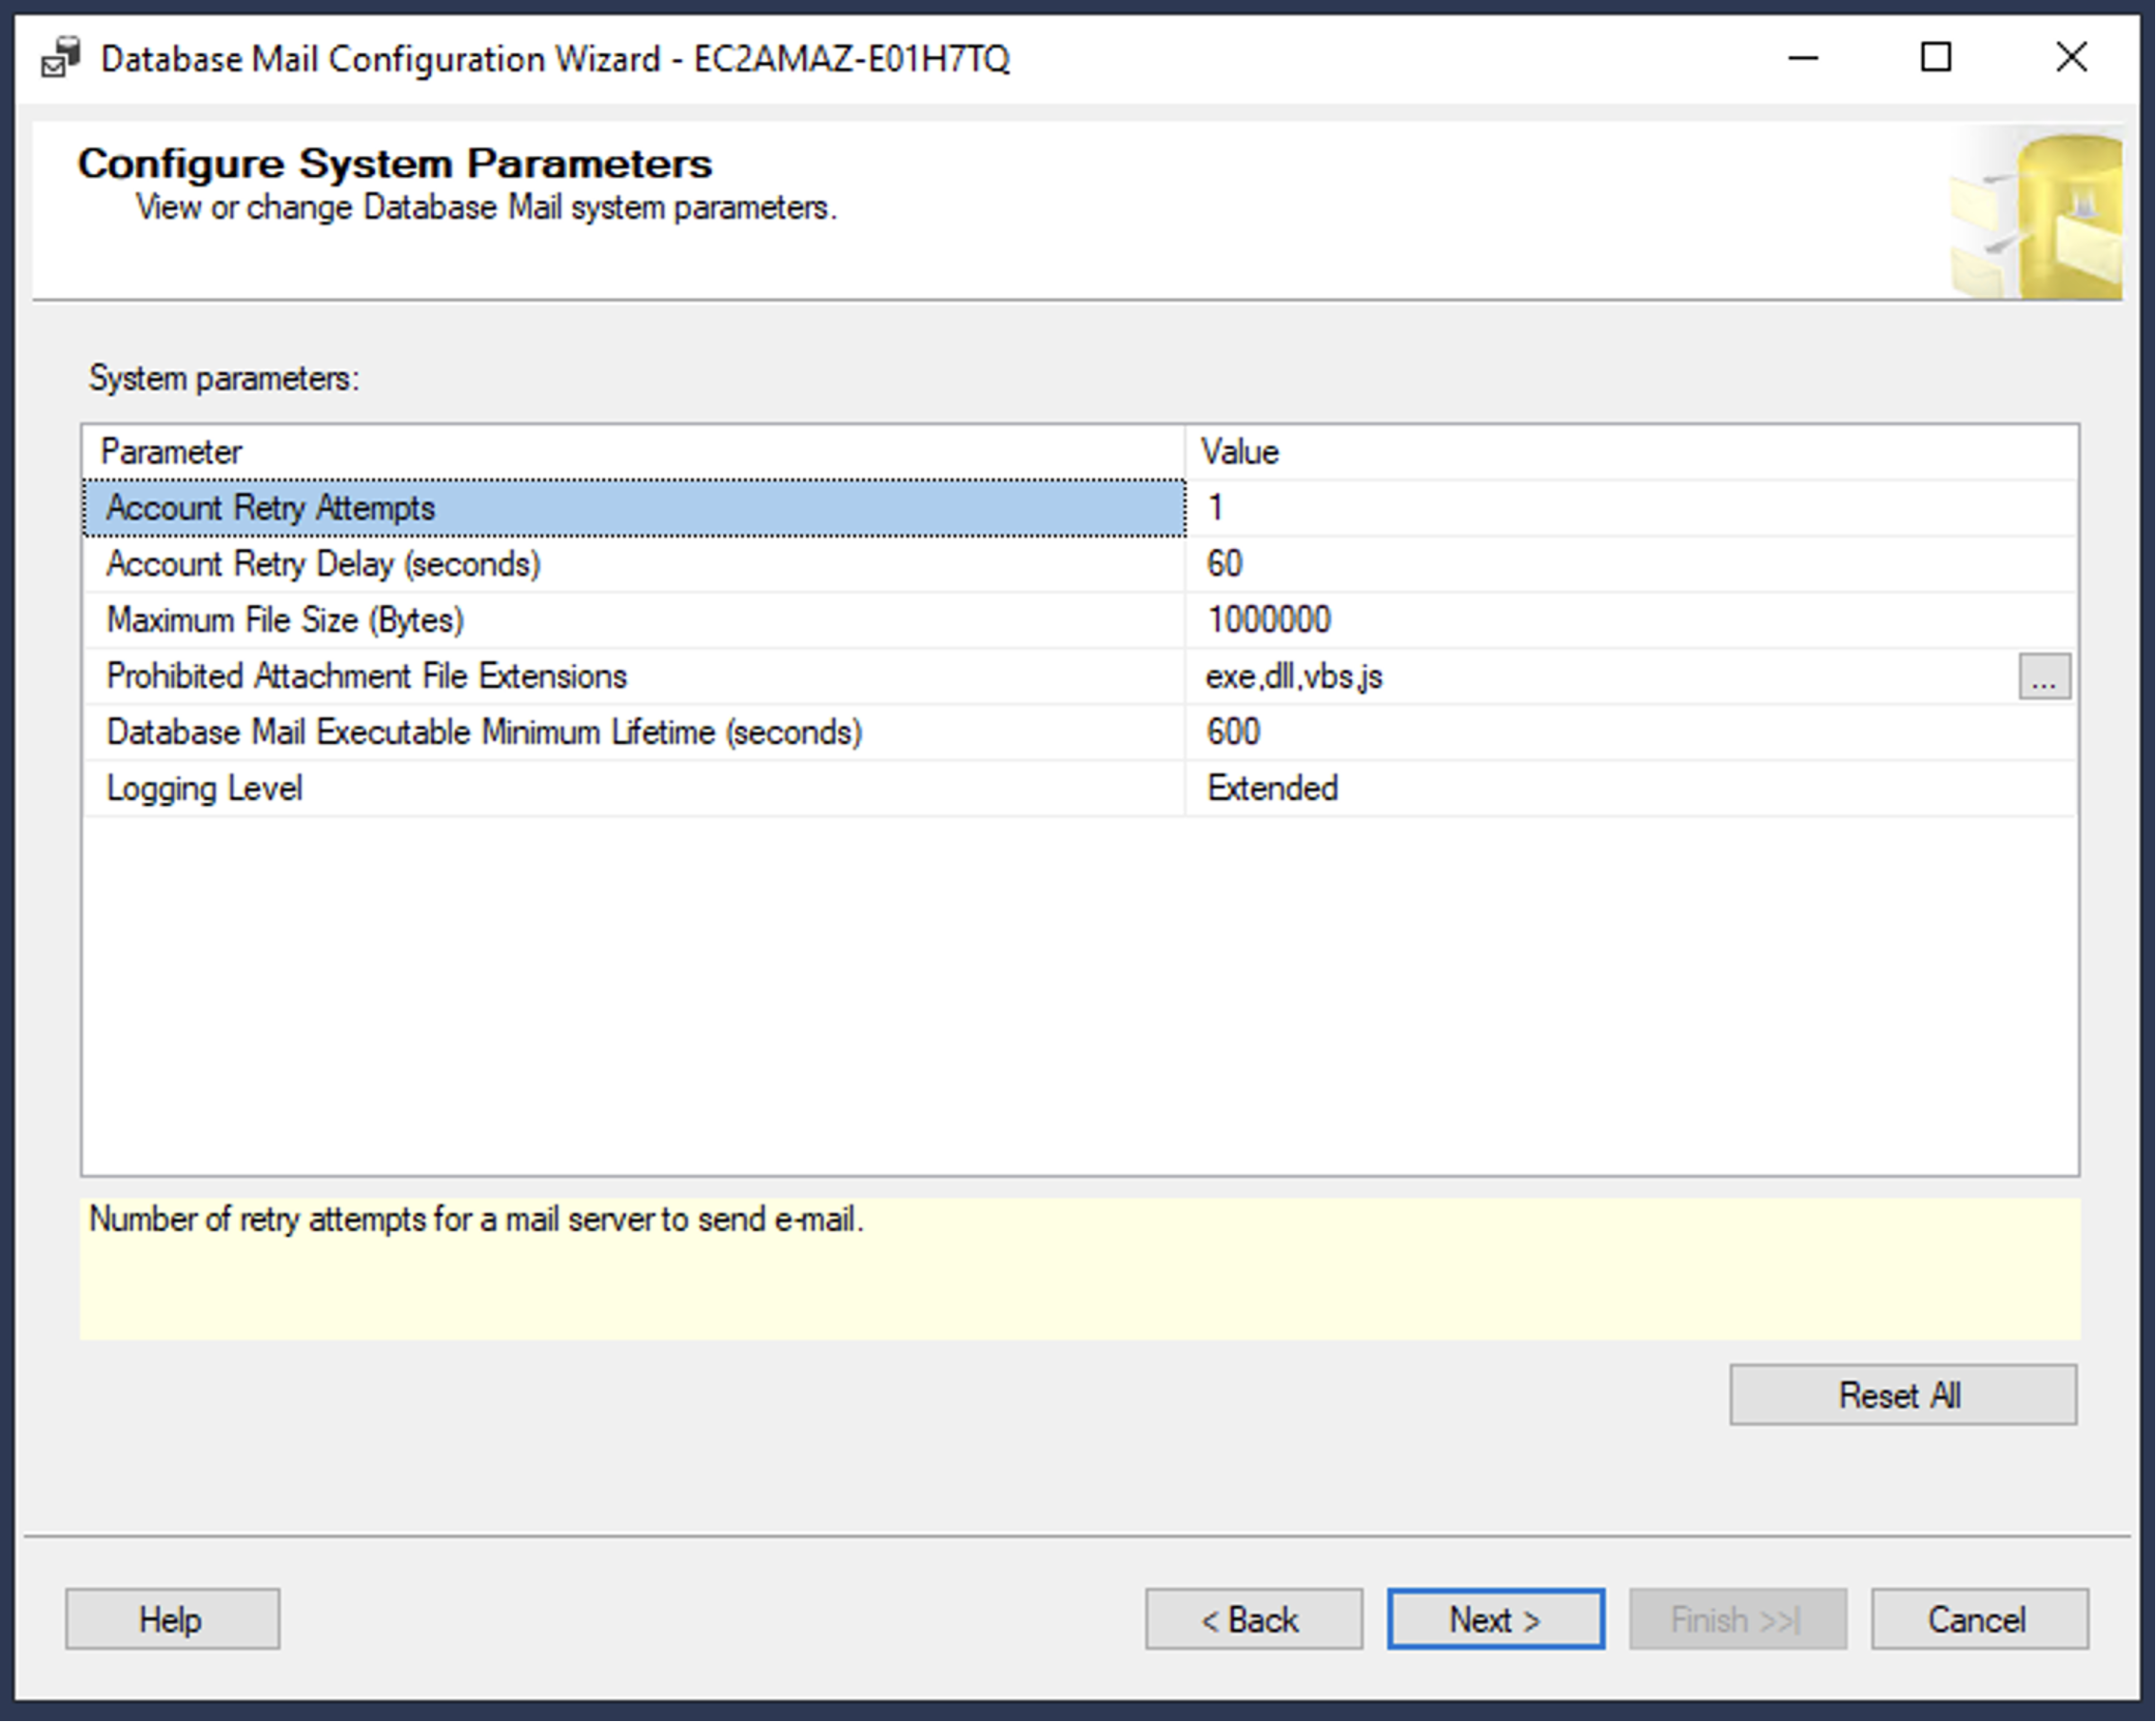The height and width of the screenshot is (1722, 2156).
Task: Cancel the Database Mail wizard
Action: (x=1979, y=1619)
